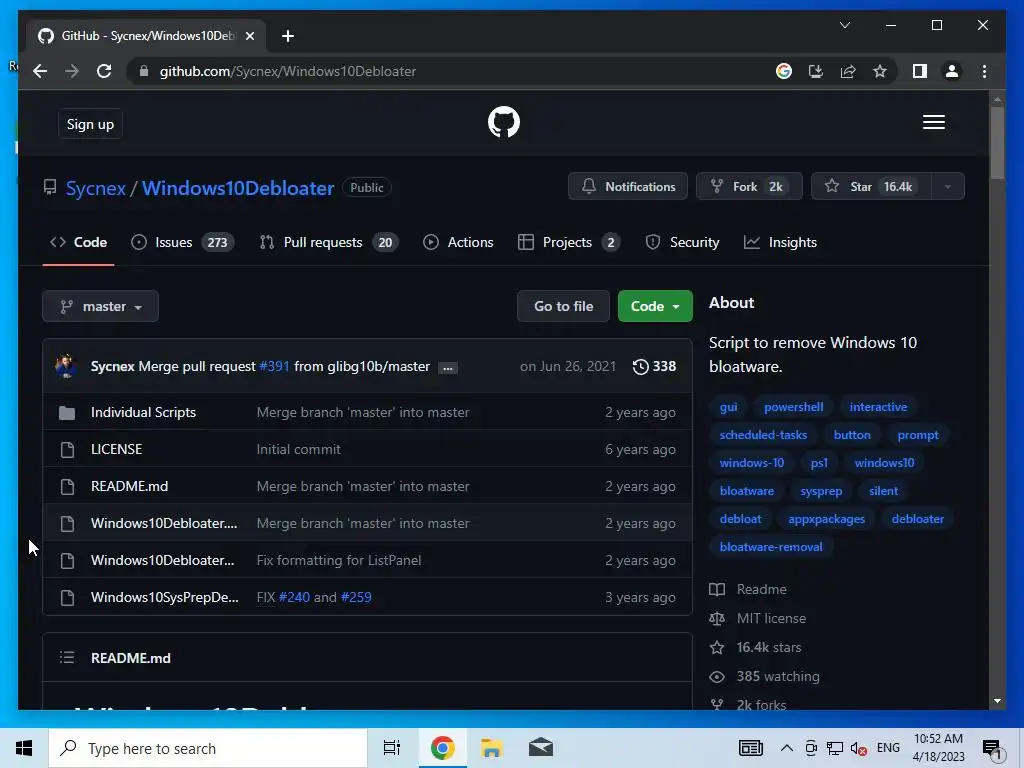Image resolution: width=1024 pixels, height=768 pixels.
Task: Open the Star lists dropdown arrow
Action: tap(947, 187)
